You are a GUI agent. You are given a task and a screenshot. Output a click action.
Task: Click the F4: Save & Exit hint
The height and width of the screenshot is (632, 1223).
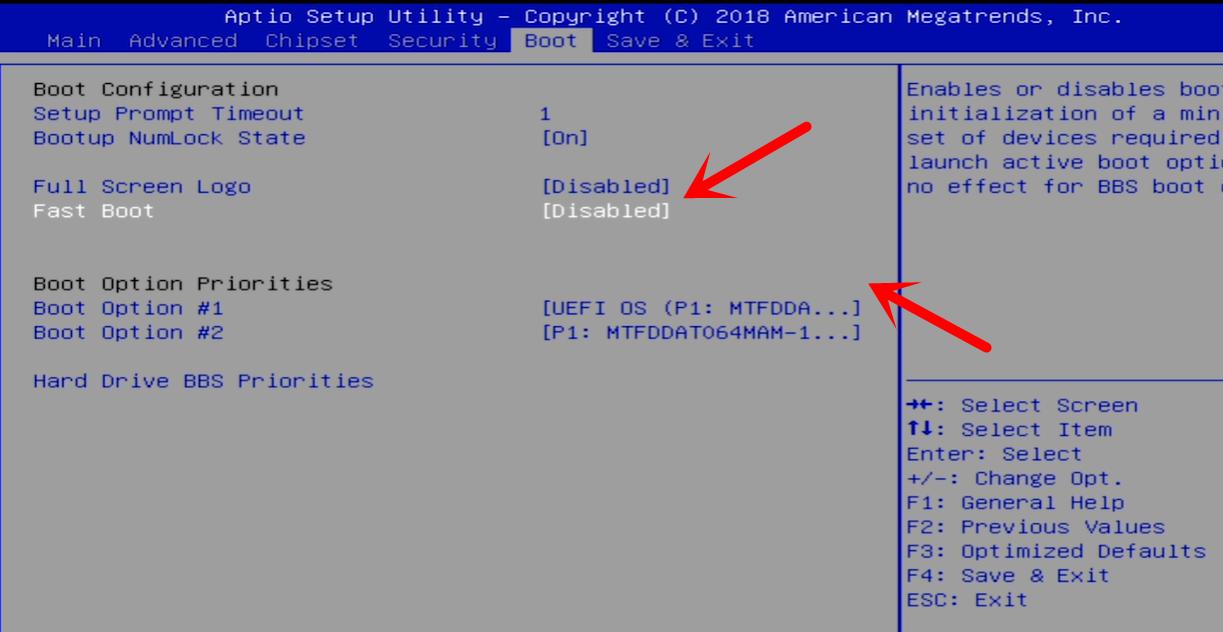point(1008,576)
